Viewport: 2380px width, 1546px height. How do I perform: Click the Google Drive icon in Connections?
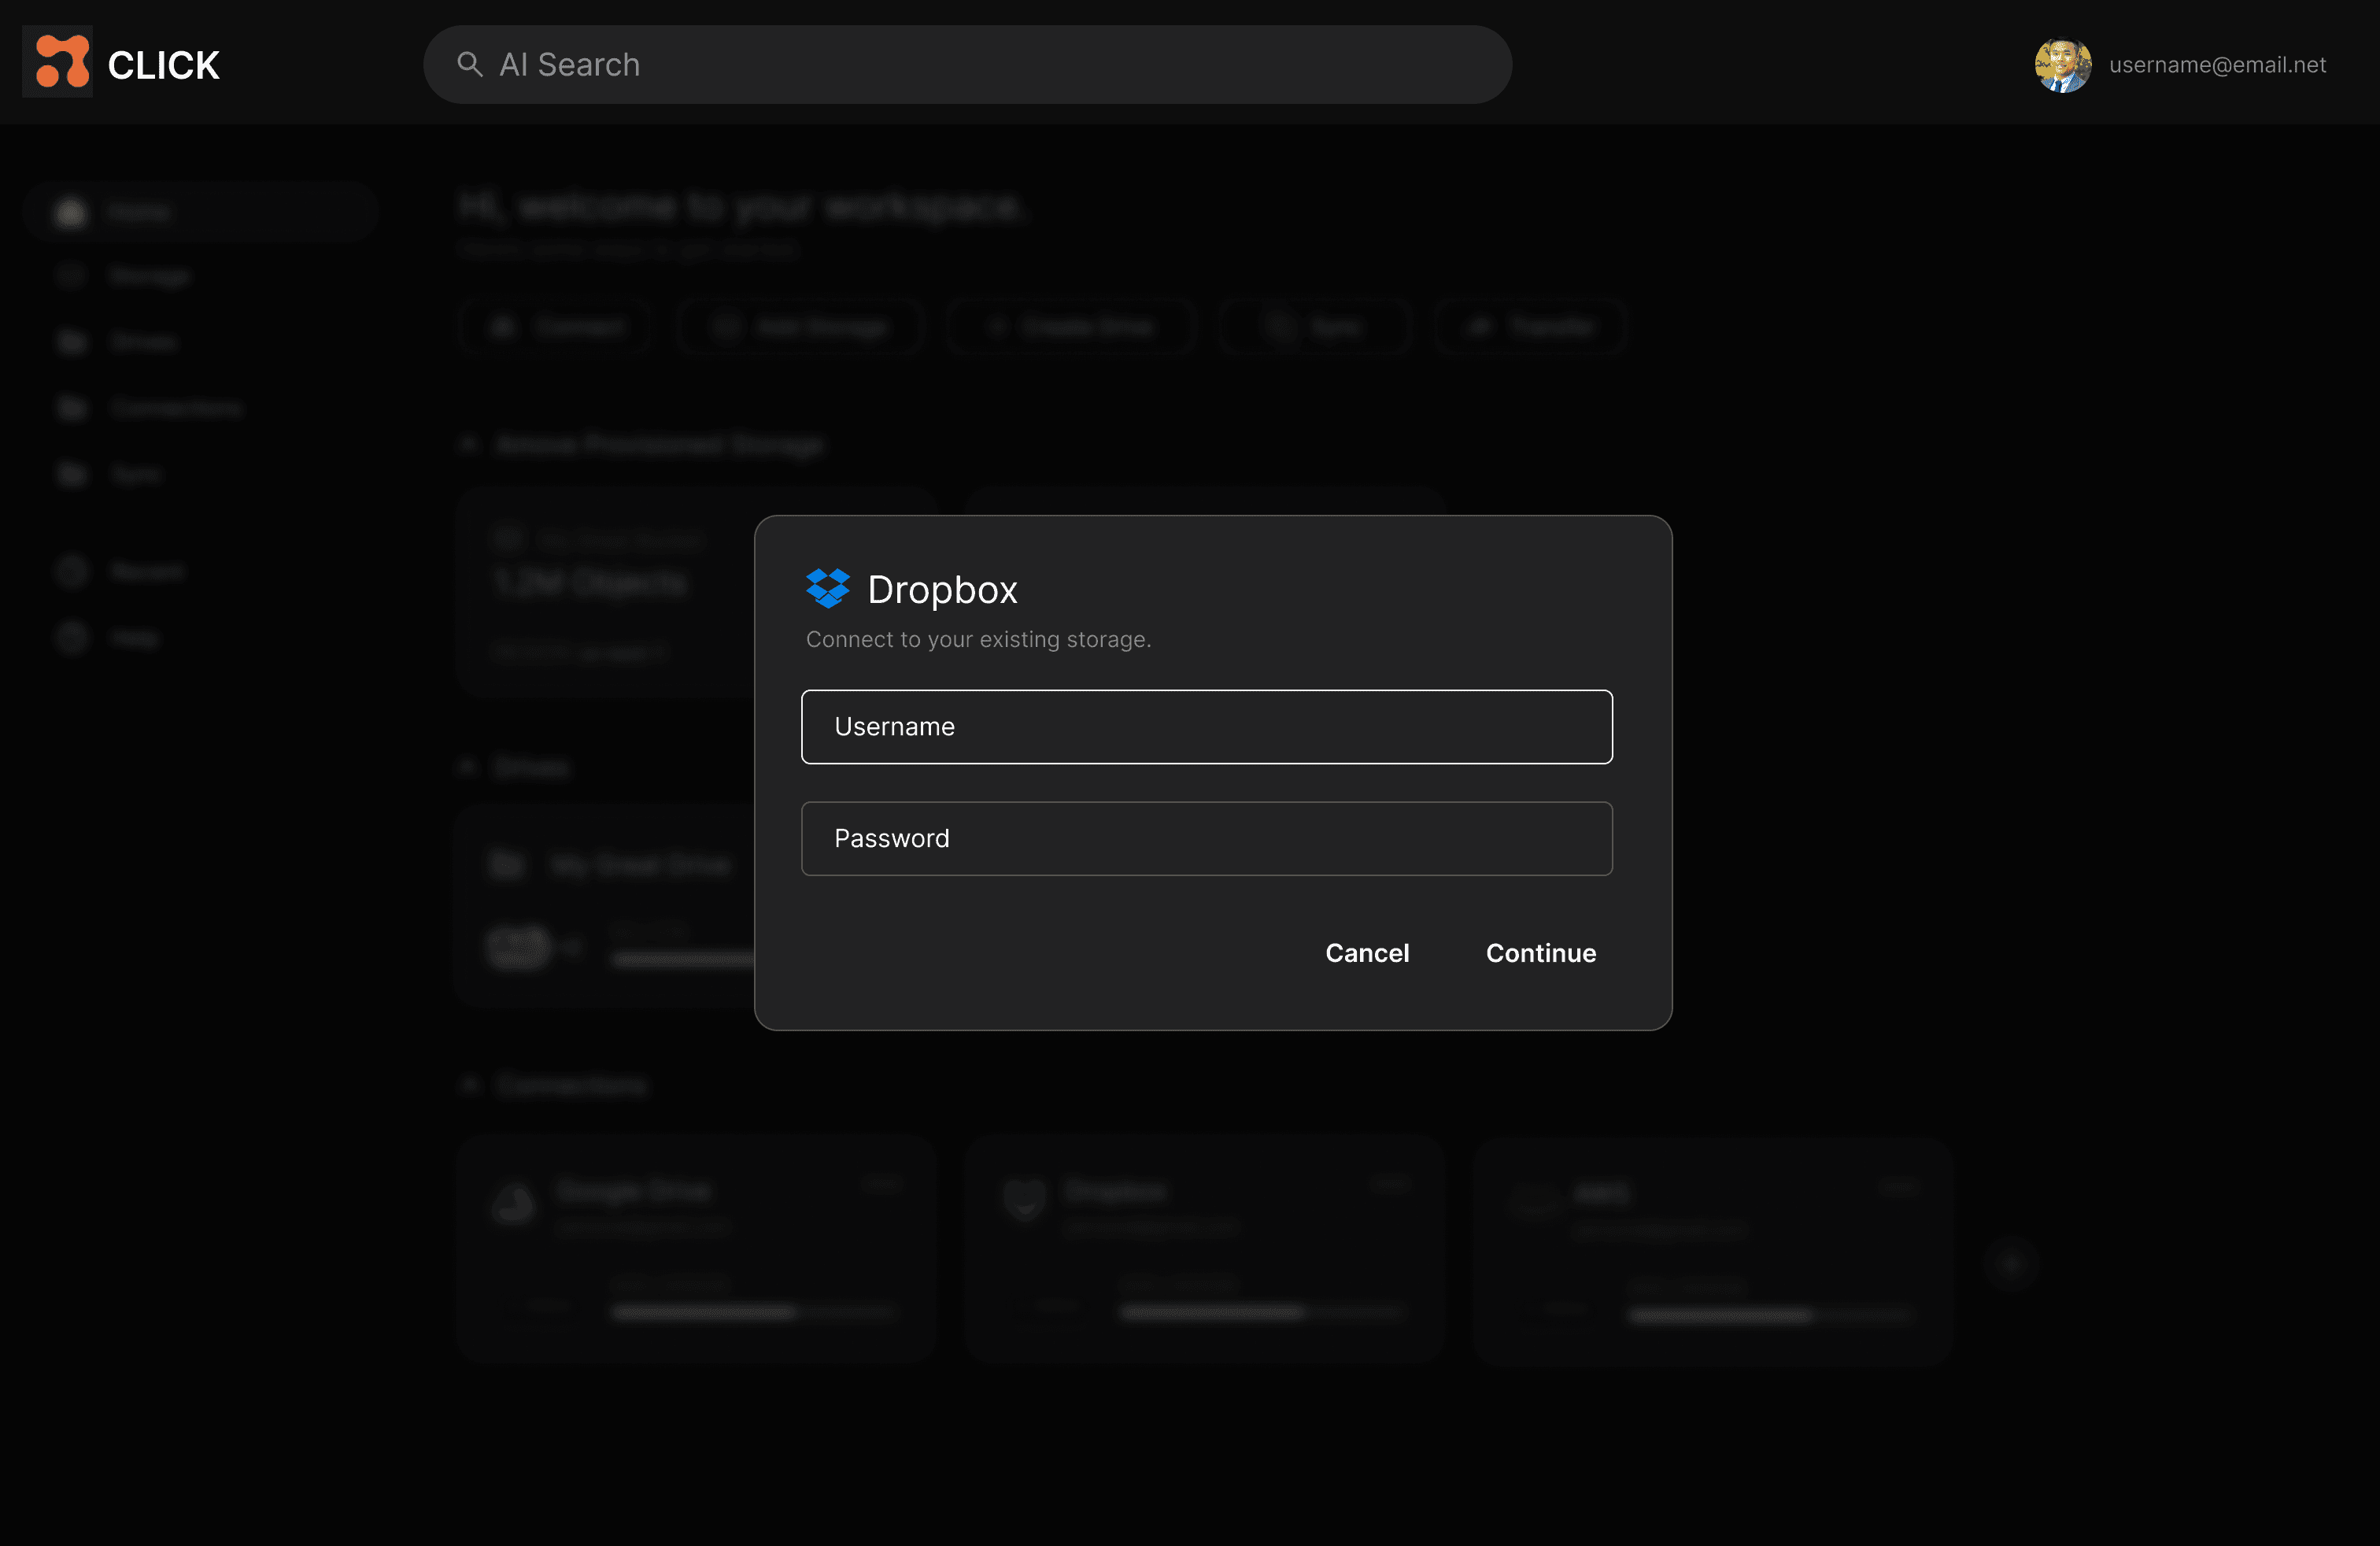point(514,1204)
